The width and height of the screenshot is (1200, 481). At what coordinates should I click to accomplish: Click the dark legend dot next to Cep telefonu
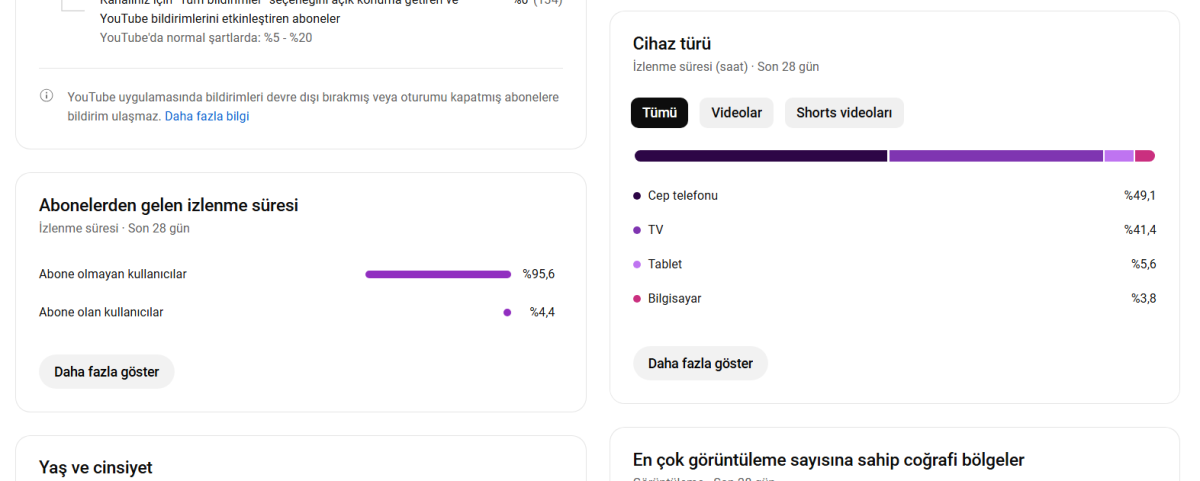pos(637,196)
